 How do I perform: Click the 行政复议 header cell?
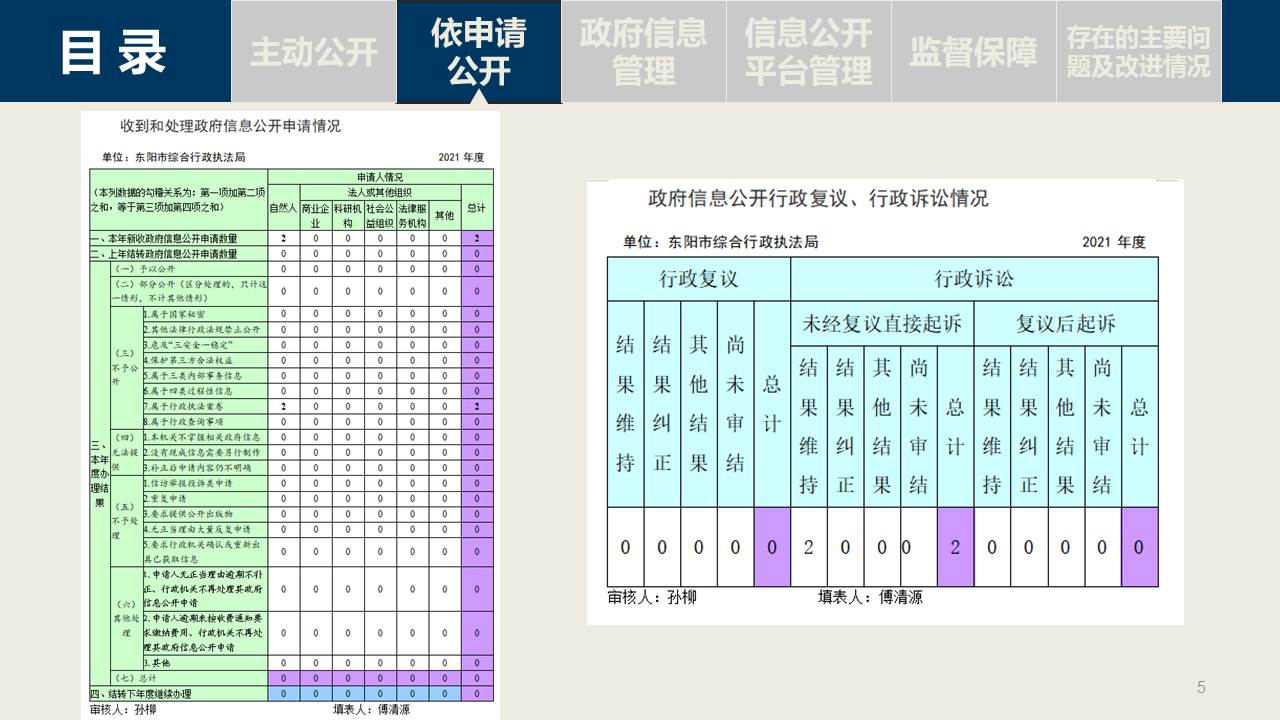[698, 279]
